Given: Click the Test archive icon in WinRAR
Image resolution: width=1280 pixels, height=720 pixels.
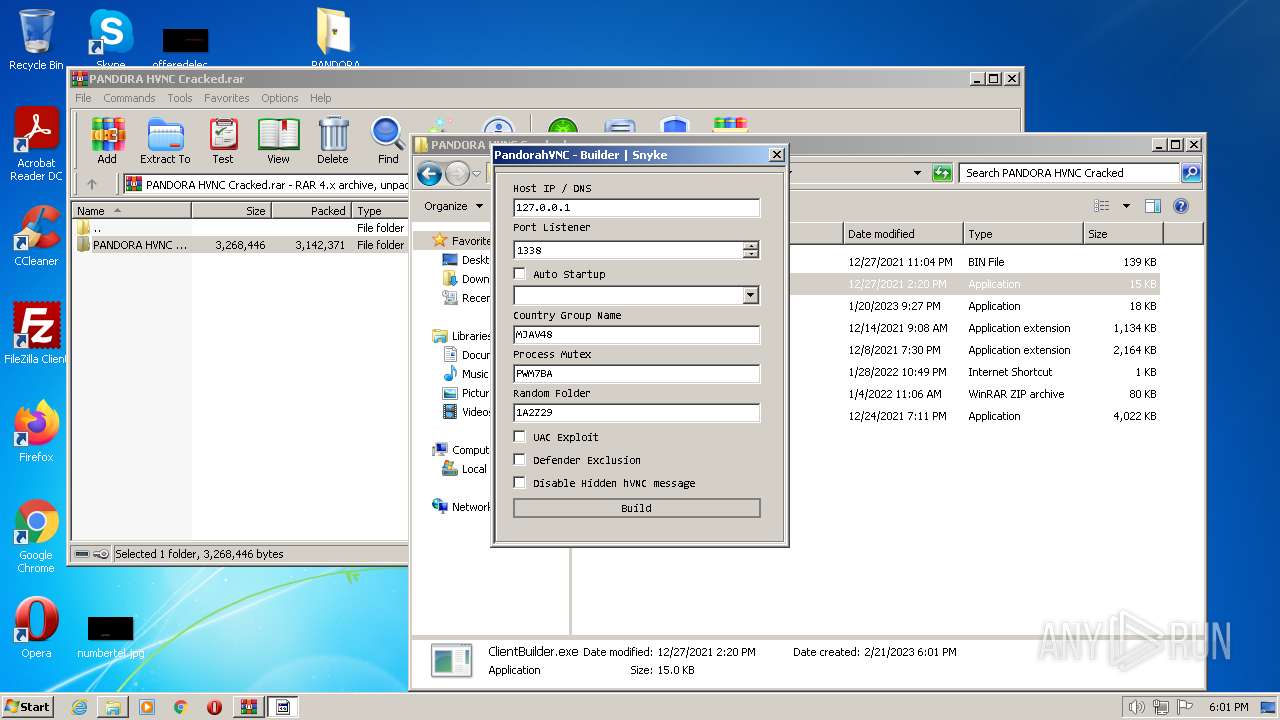Looking at the screenshot, I should pos(223,141).
